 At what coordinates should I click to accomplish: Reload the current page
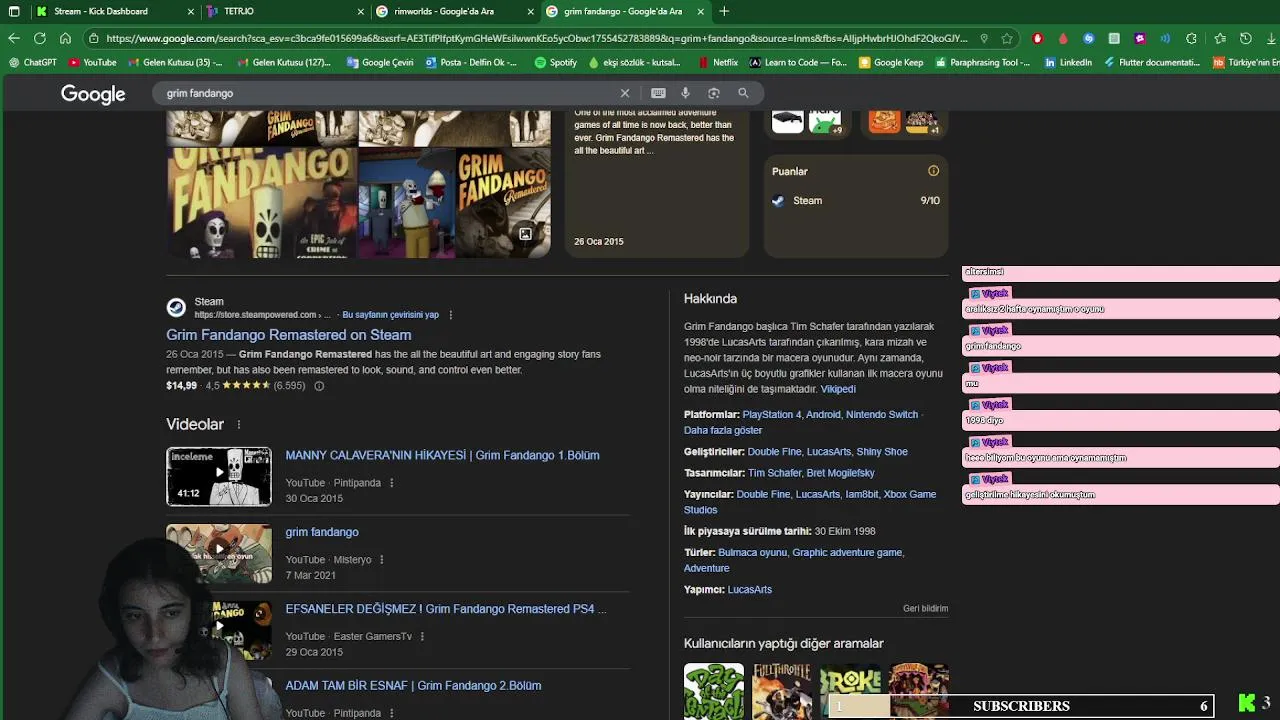pyautogui.click(x=40, y=38)
